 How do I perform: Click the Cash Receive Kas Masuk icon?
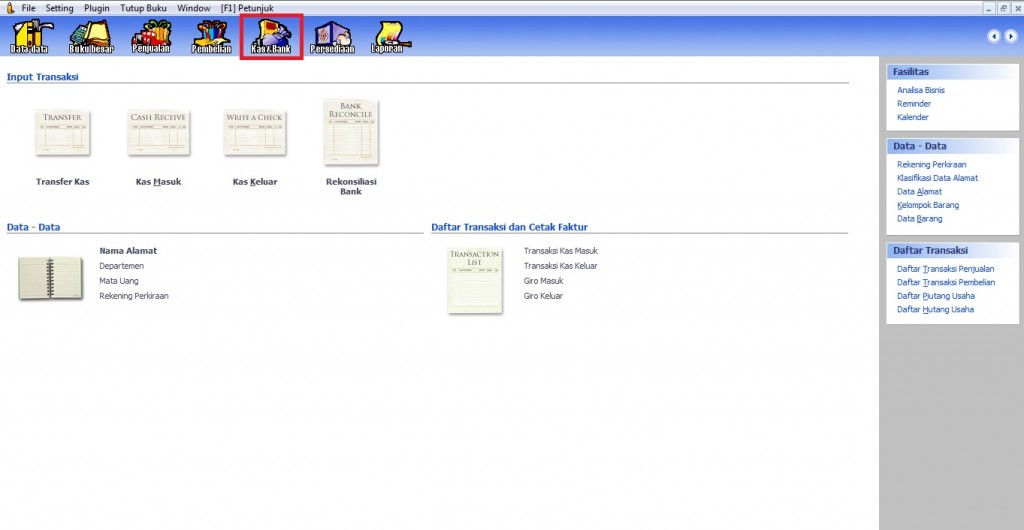(x=158, y=133)
